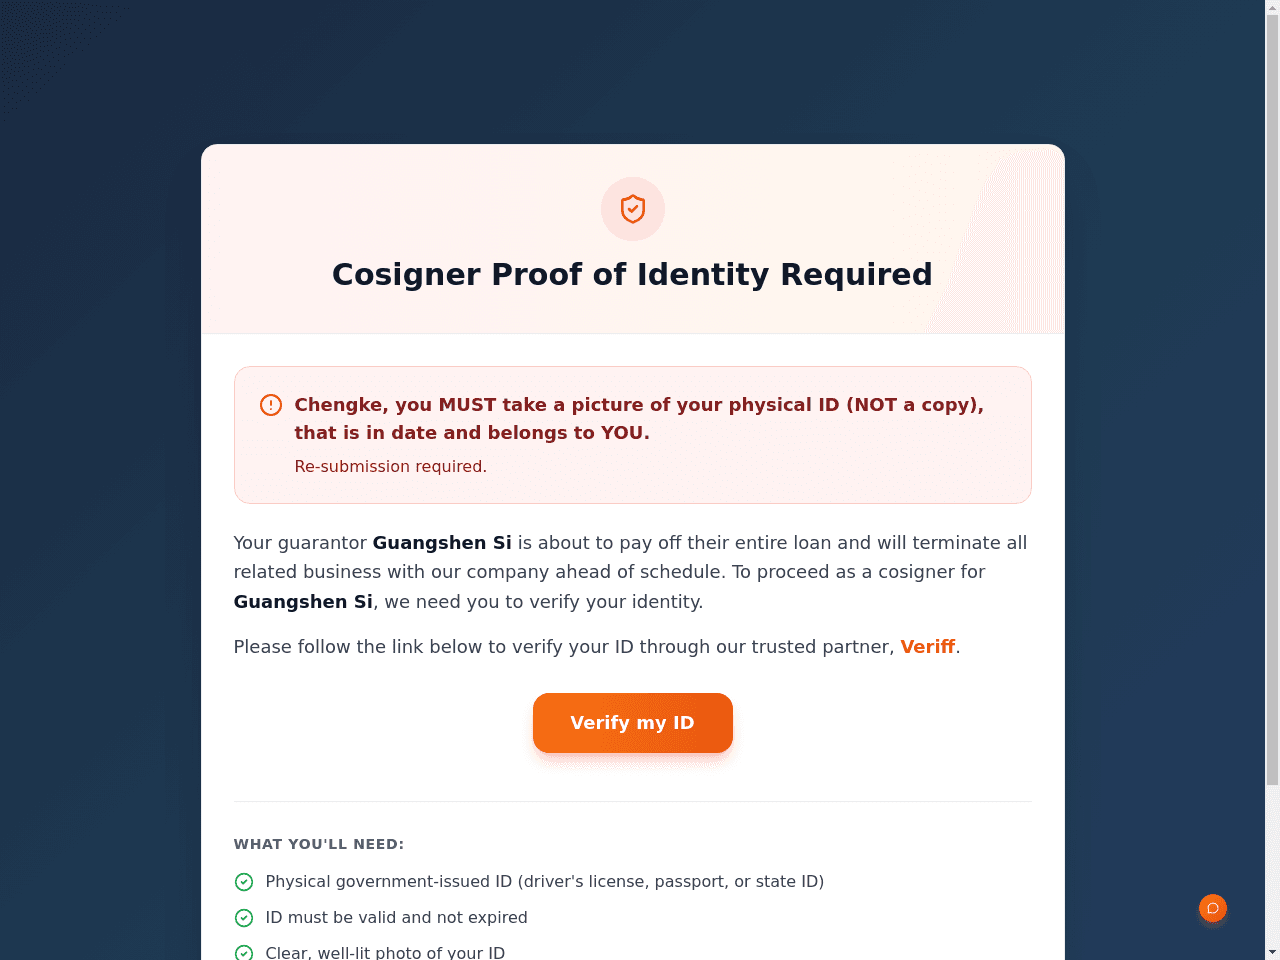Viewport: 1280px width, 960px height.
Task: Click the scrollbar up arrow
Action: (x=1272, y=7)
